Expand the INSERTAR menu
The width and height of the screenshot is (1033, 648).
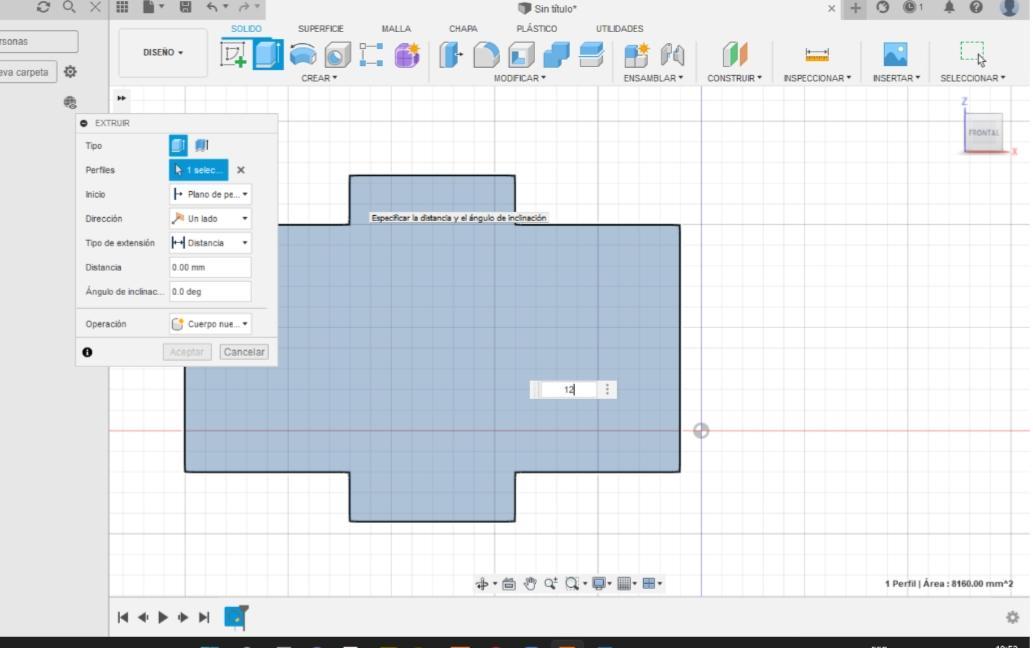point(896,78)
